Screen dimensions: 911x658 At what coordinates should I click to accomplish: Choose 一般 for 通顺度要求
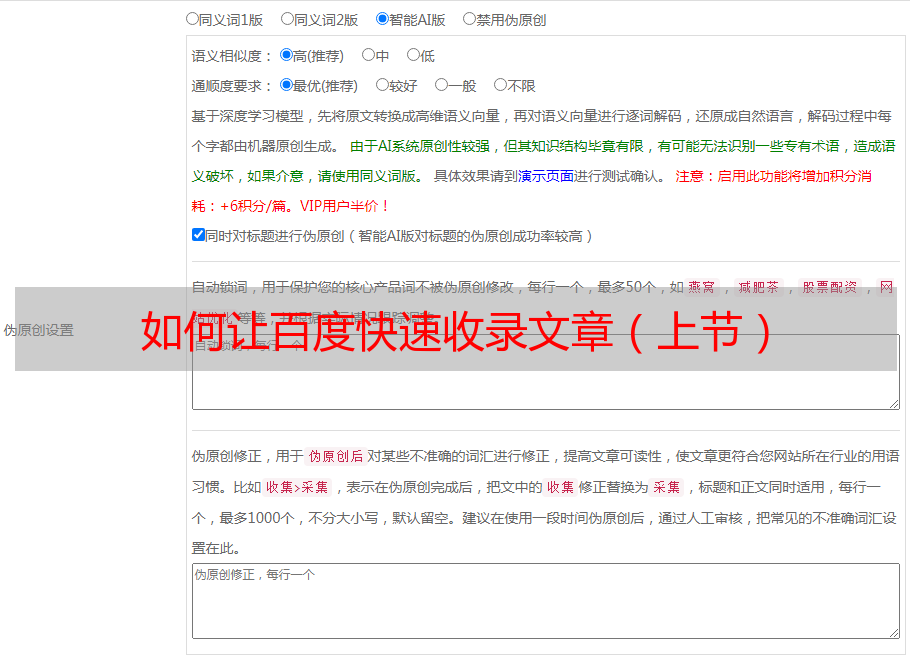(x=442, y=85)
